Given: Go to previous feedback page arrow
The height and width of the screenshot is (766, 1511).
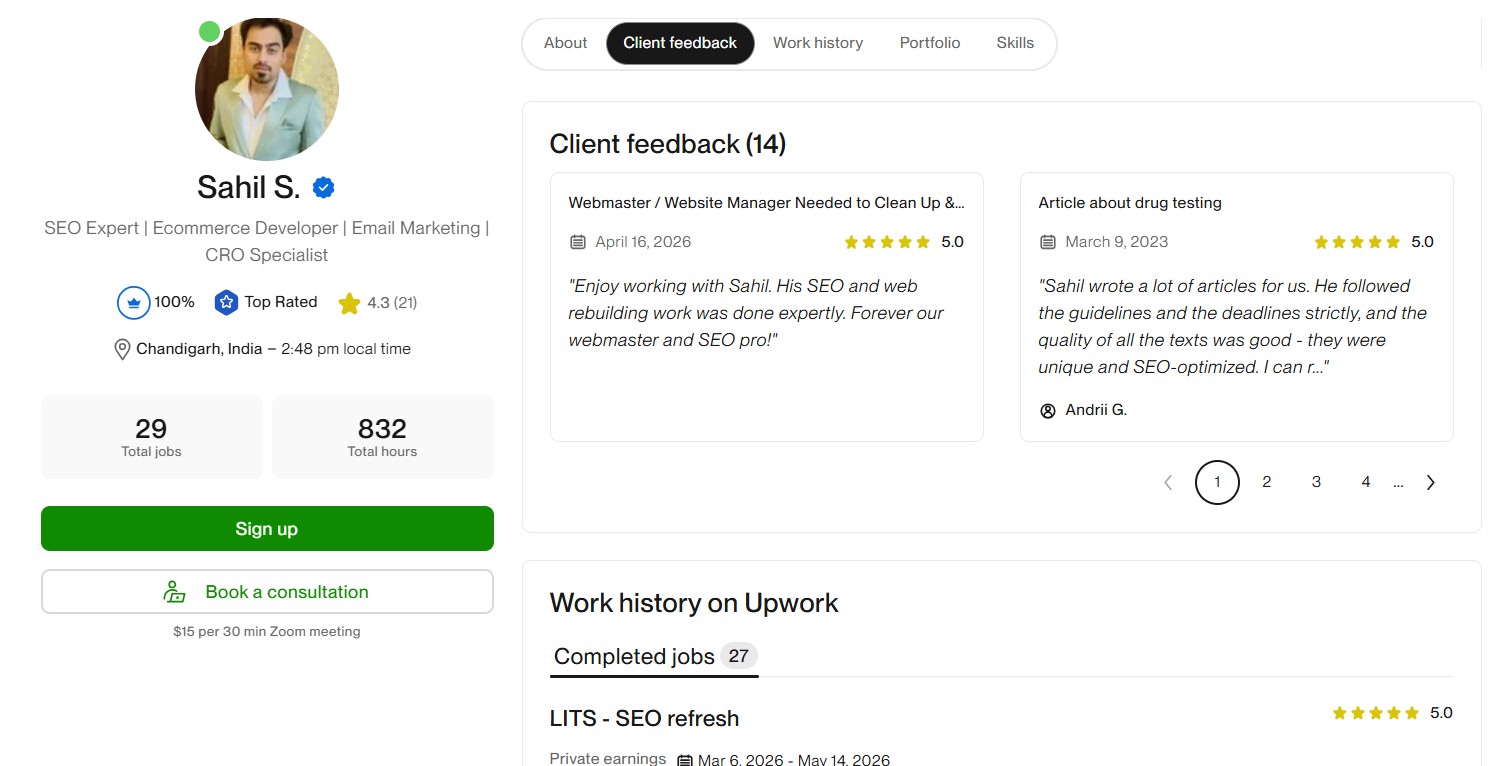Looking at the screenshot, I should 1168,482.
